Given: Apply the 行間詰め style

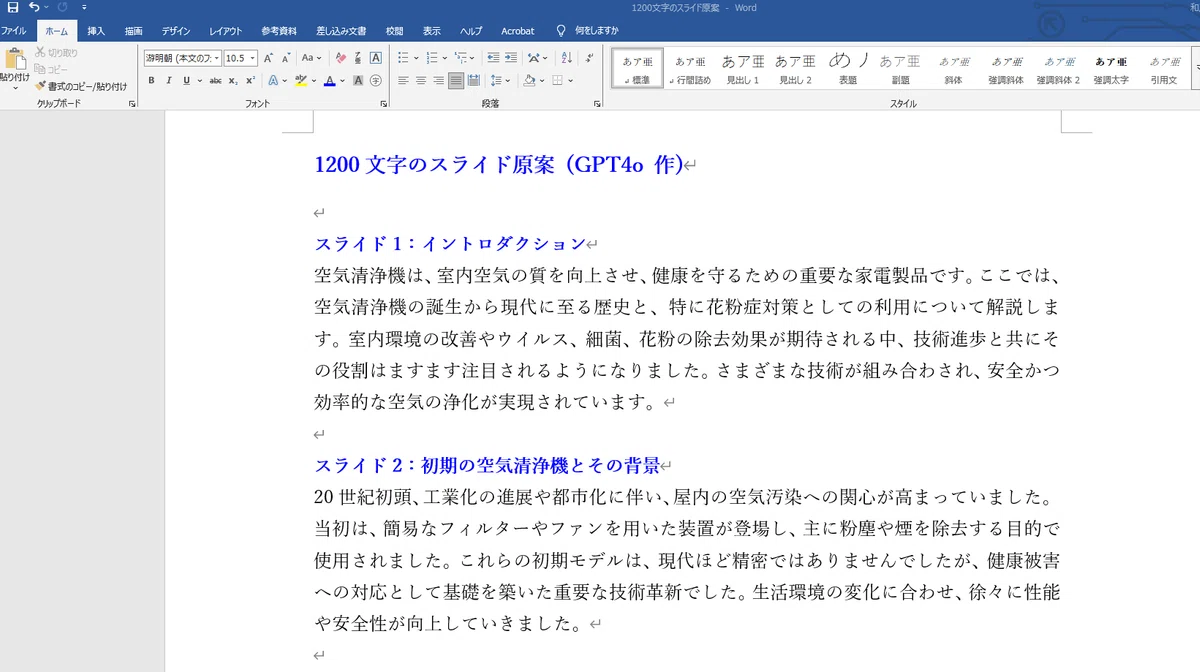Looking at the screenshot, I should pos(692,68).
